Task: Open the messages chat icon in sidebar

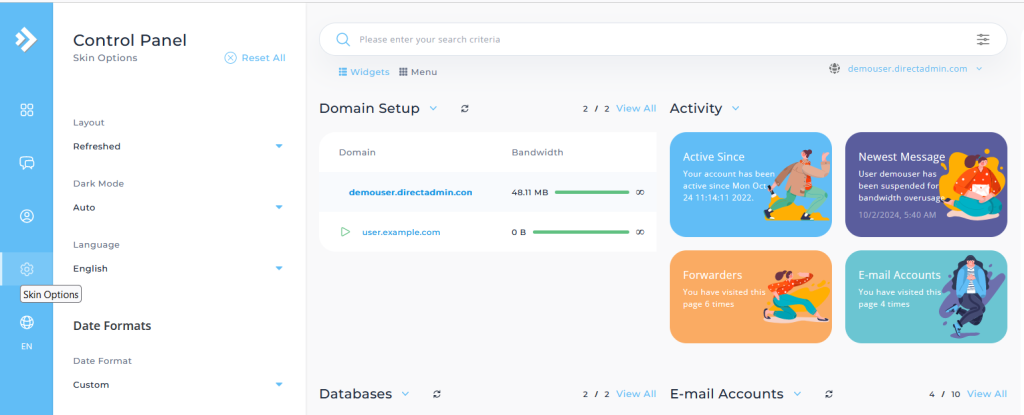Action: coord(27,163)
